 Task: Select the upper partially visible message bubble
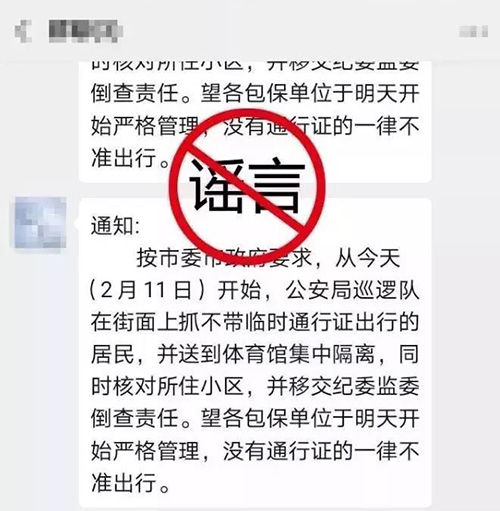[255, 122]
